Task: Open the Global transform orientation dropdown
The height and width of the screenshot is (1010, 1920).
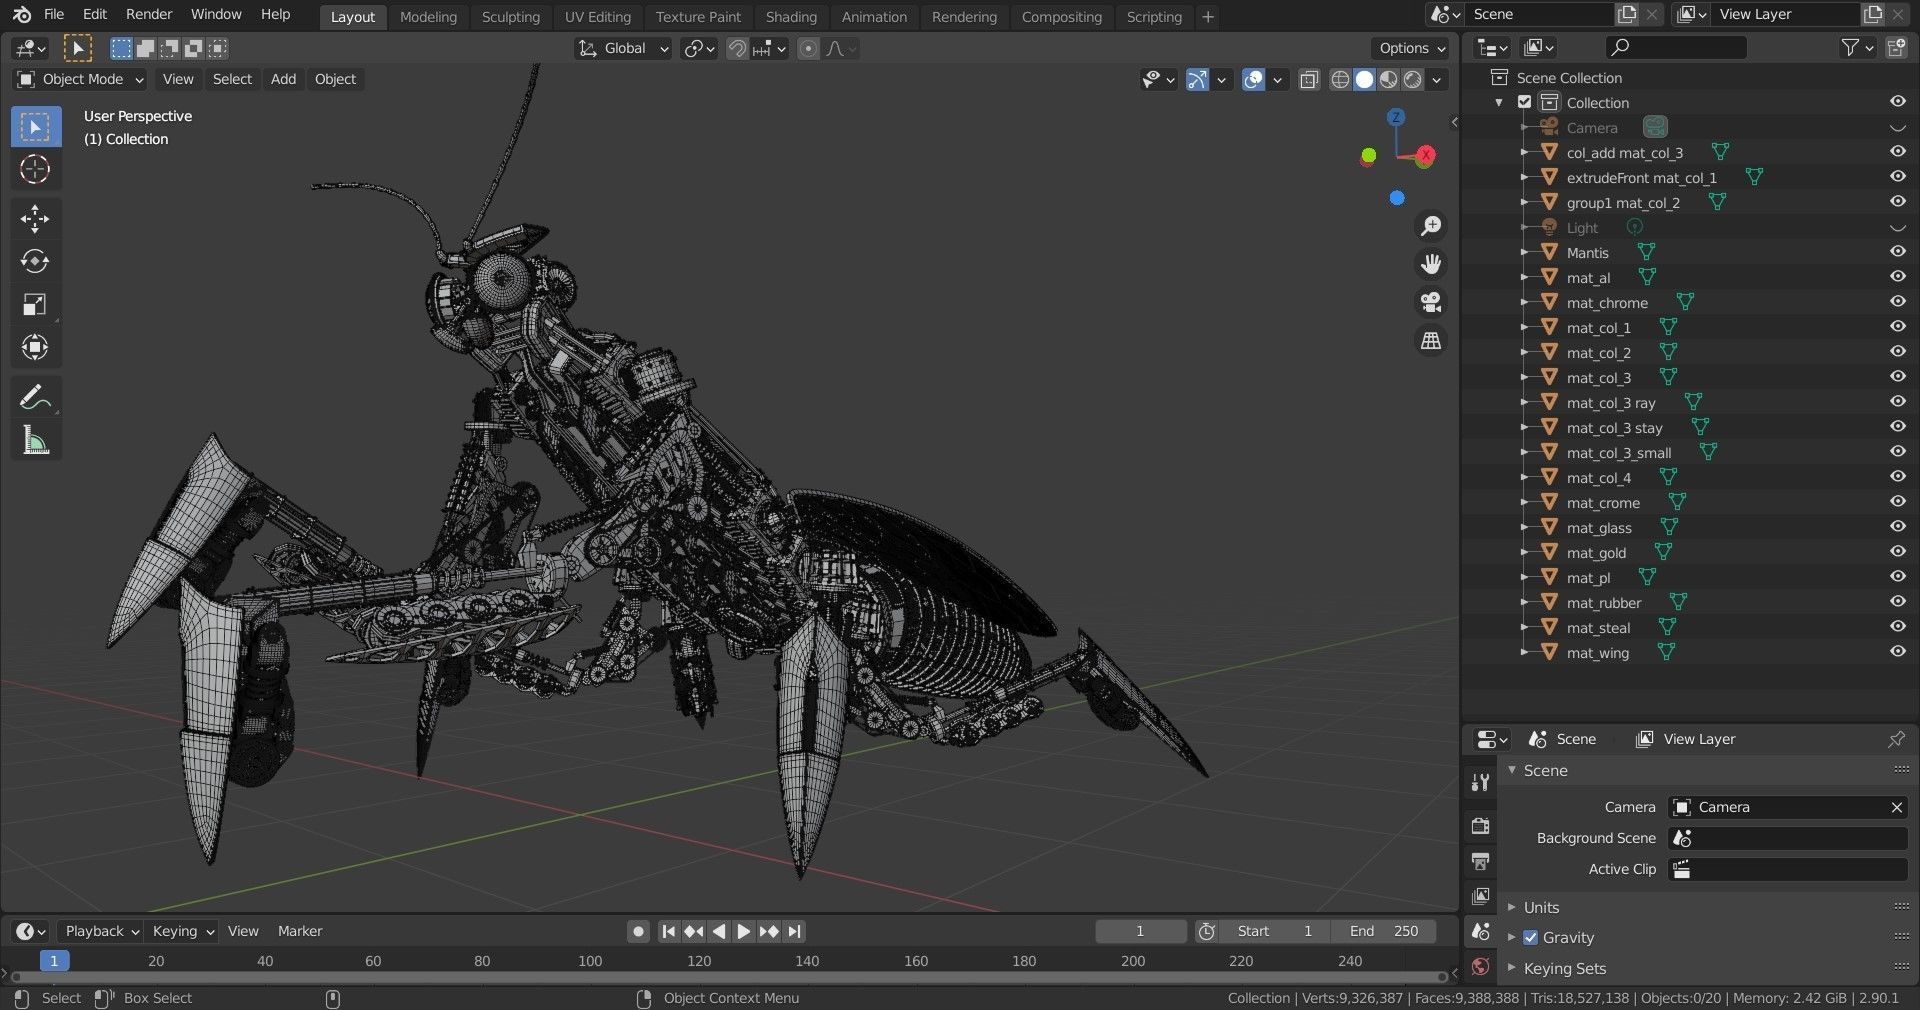Action: click(x=623, y=49)
